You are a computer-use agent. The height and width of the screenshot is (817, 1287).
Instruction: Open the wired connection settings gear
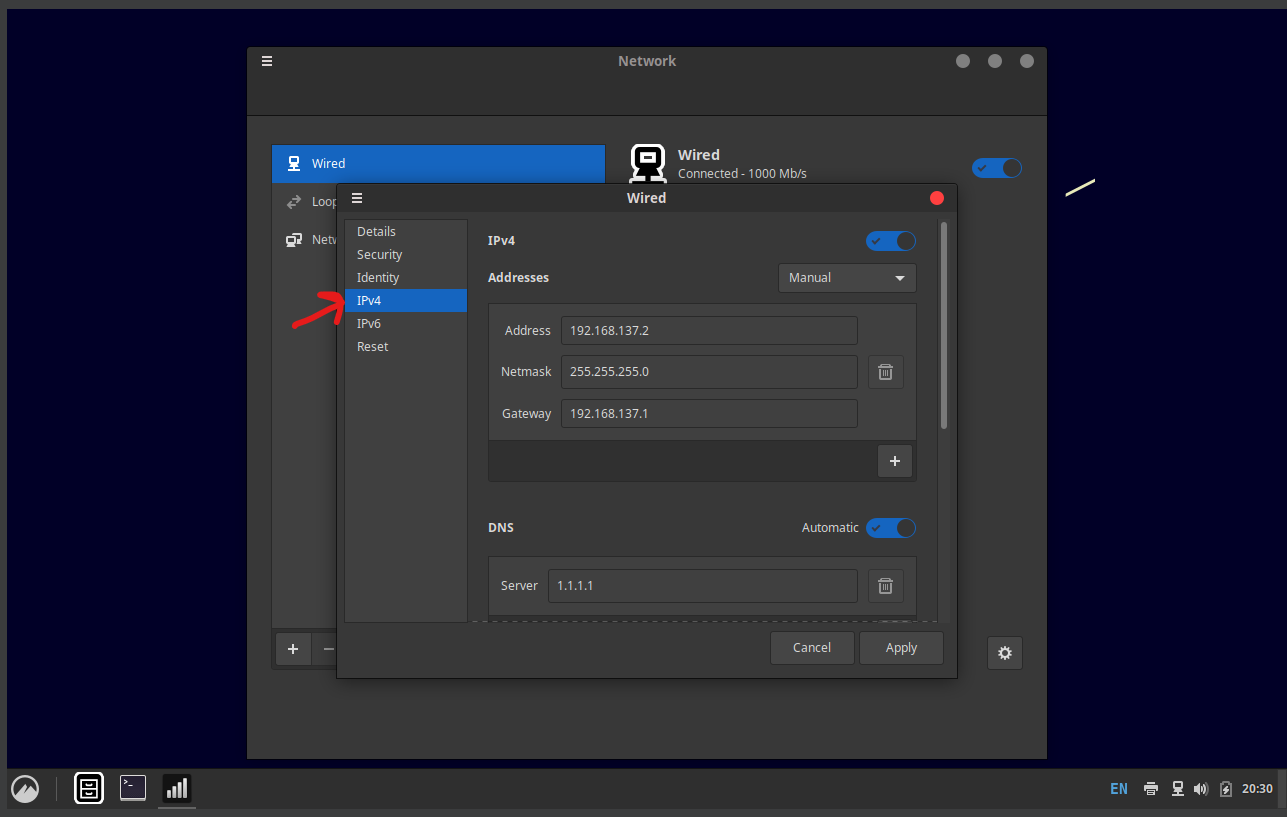1004,653
